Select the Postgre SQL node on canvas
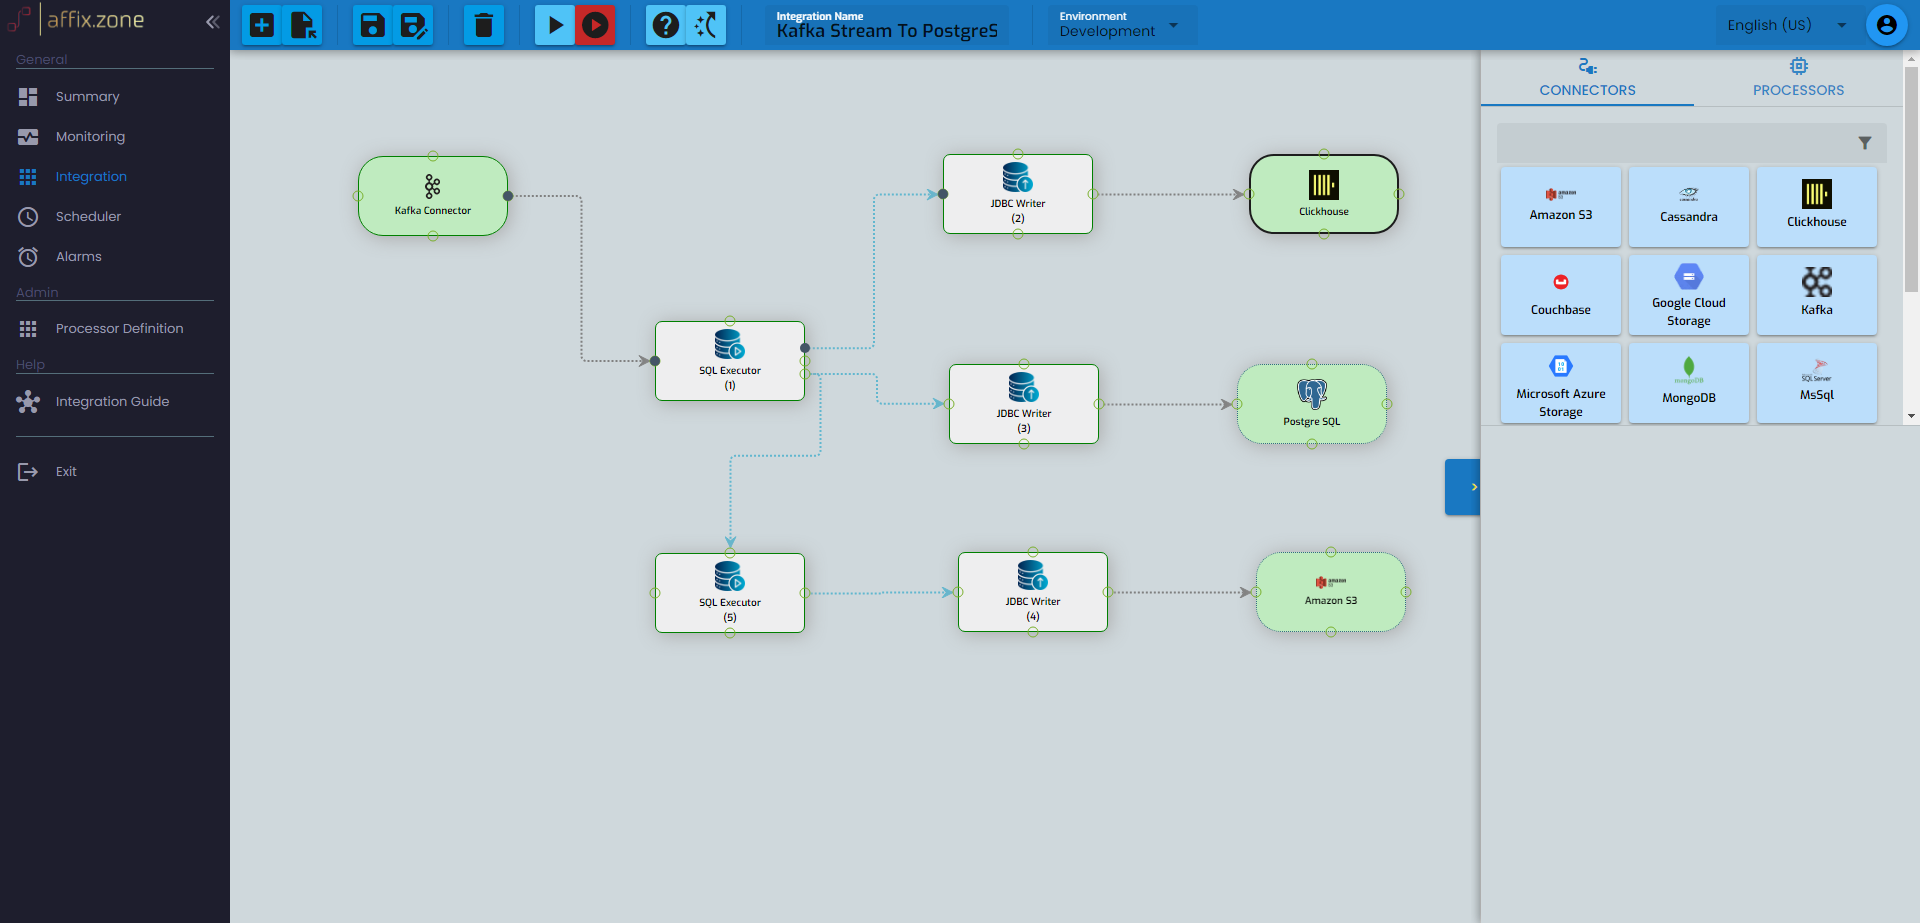The image size is (1920, 923). [x=1312, y=404]
